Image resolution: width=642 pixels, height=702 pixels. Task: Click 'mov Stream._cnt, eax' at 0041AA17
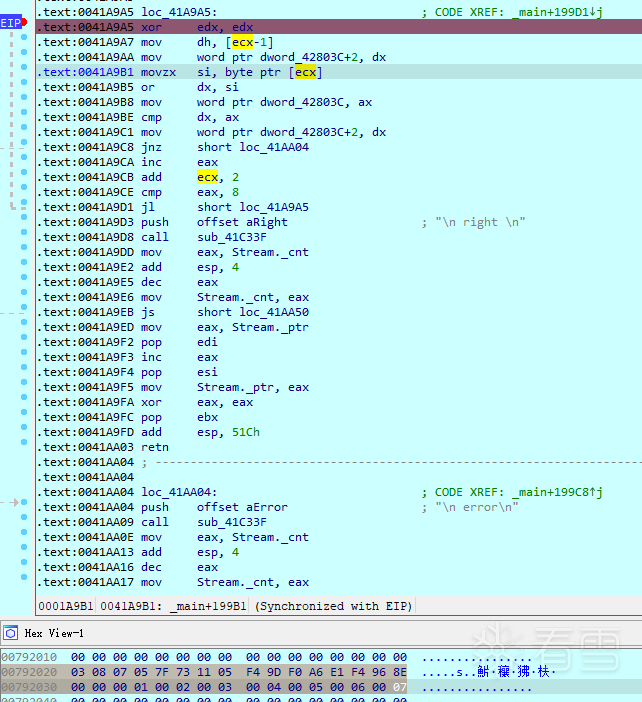(225, 582)
